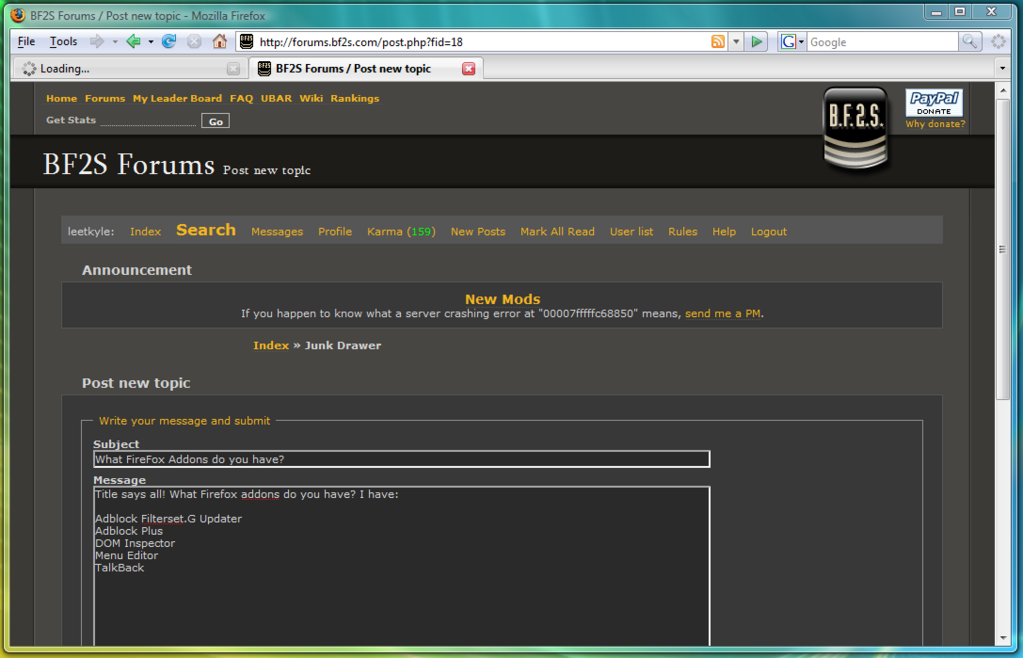This screenshot has width=1023, height=658.
Task: Click the Firefox icon in title bar
Action: (18, 15)
